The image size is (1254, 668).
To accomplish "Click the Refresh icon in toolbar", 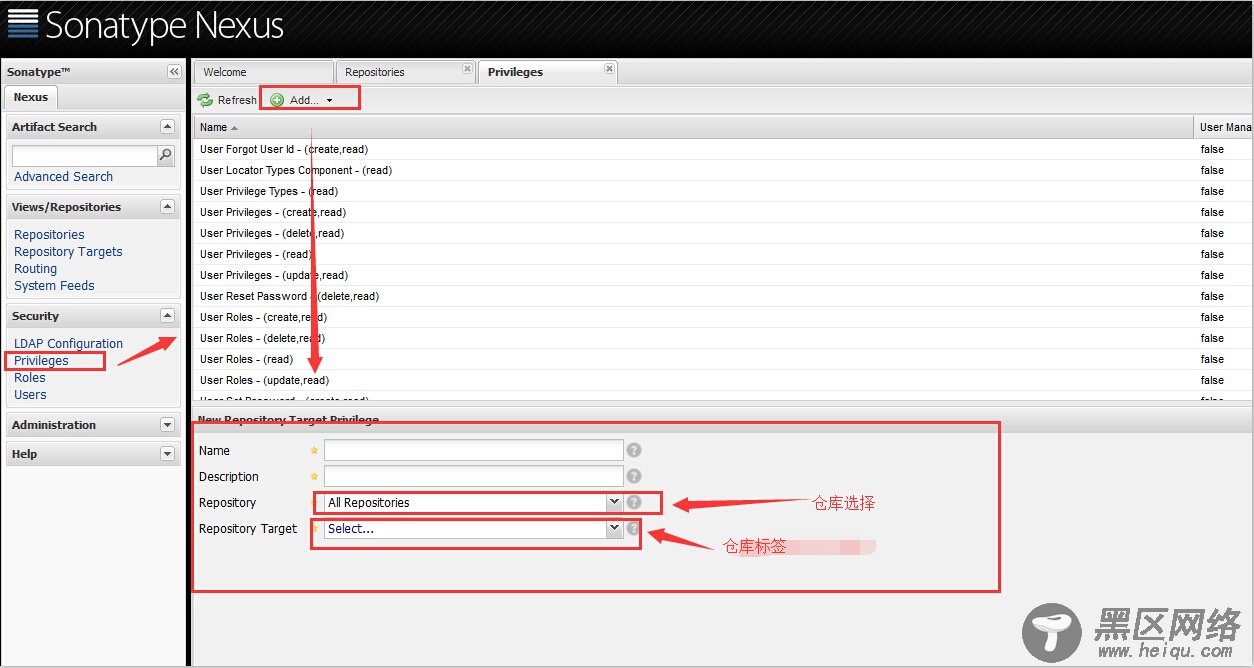I will tap(205, 100).
